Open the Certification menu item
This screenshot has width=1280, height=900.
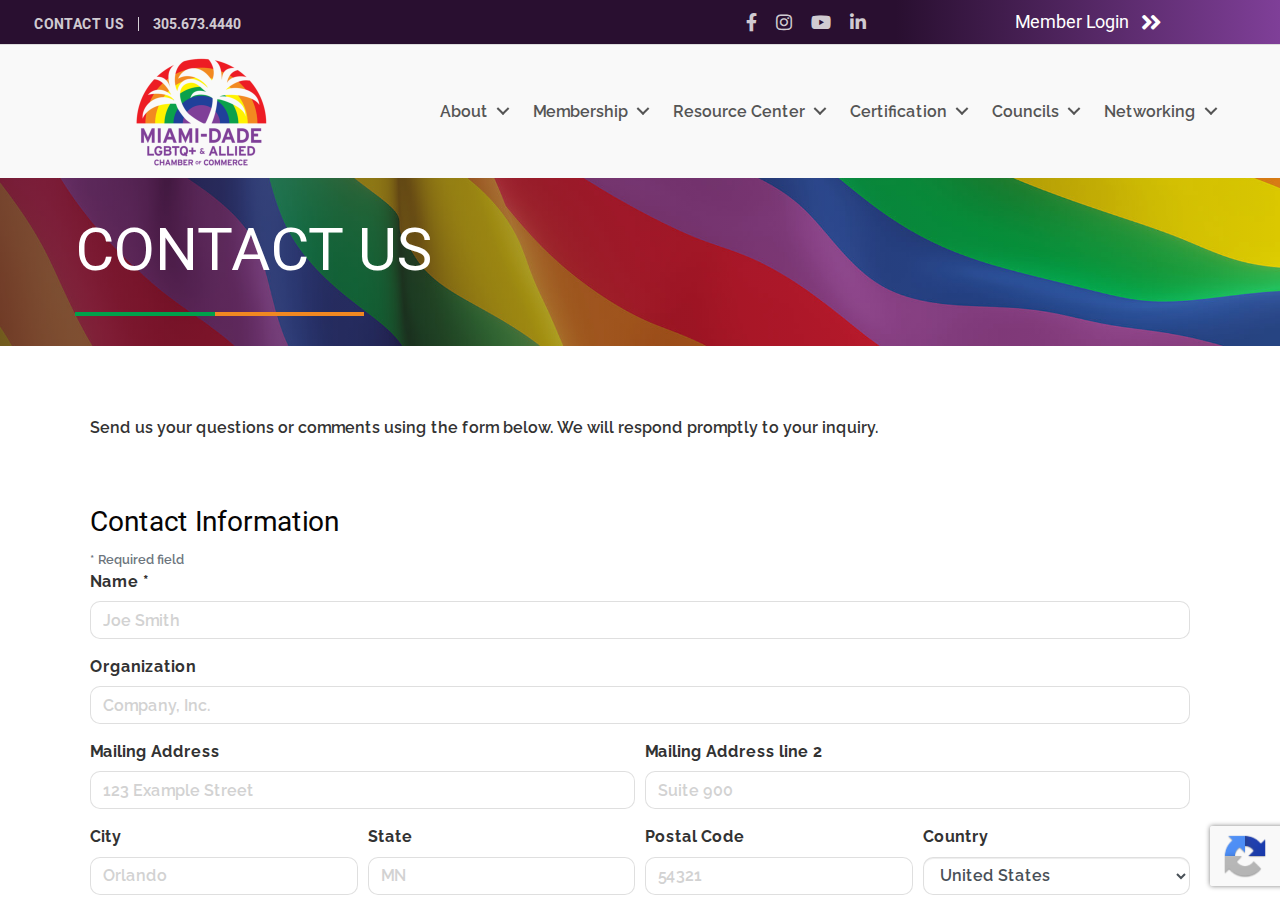click(898, 111)
